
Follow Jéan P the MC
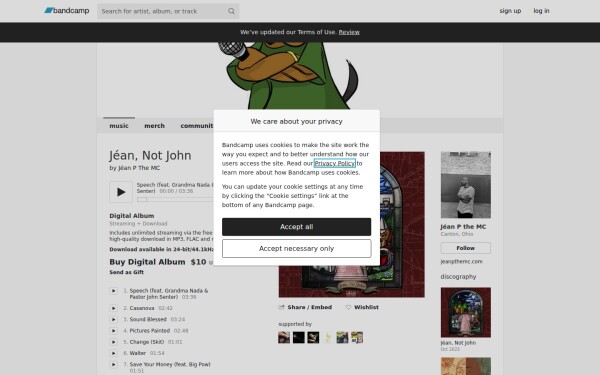[x=466, y=248]
